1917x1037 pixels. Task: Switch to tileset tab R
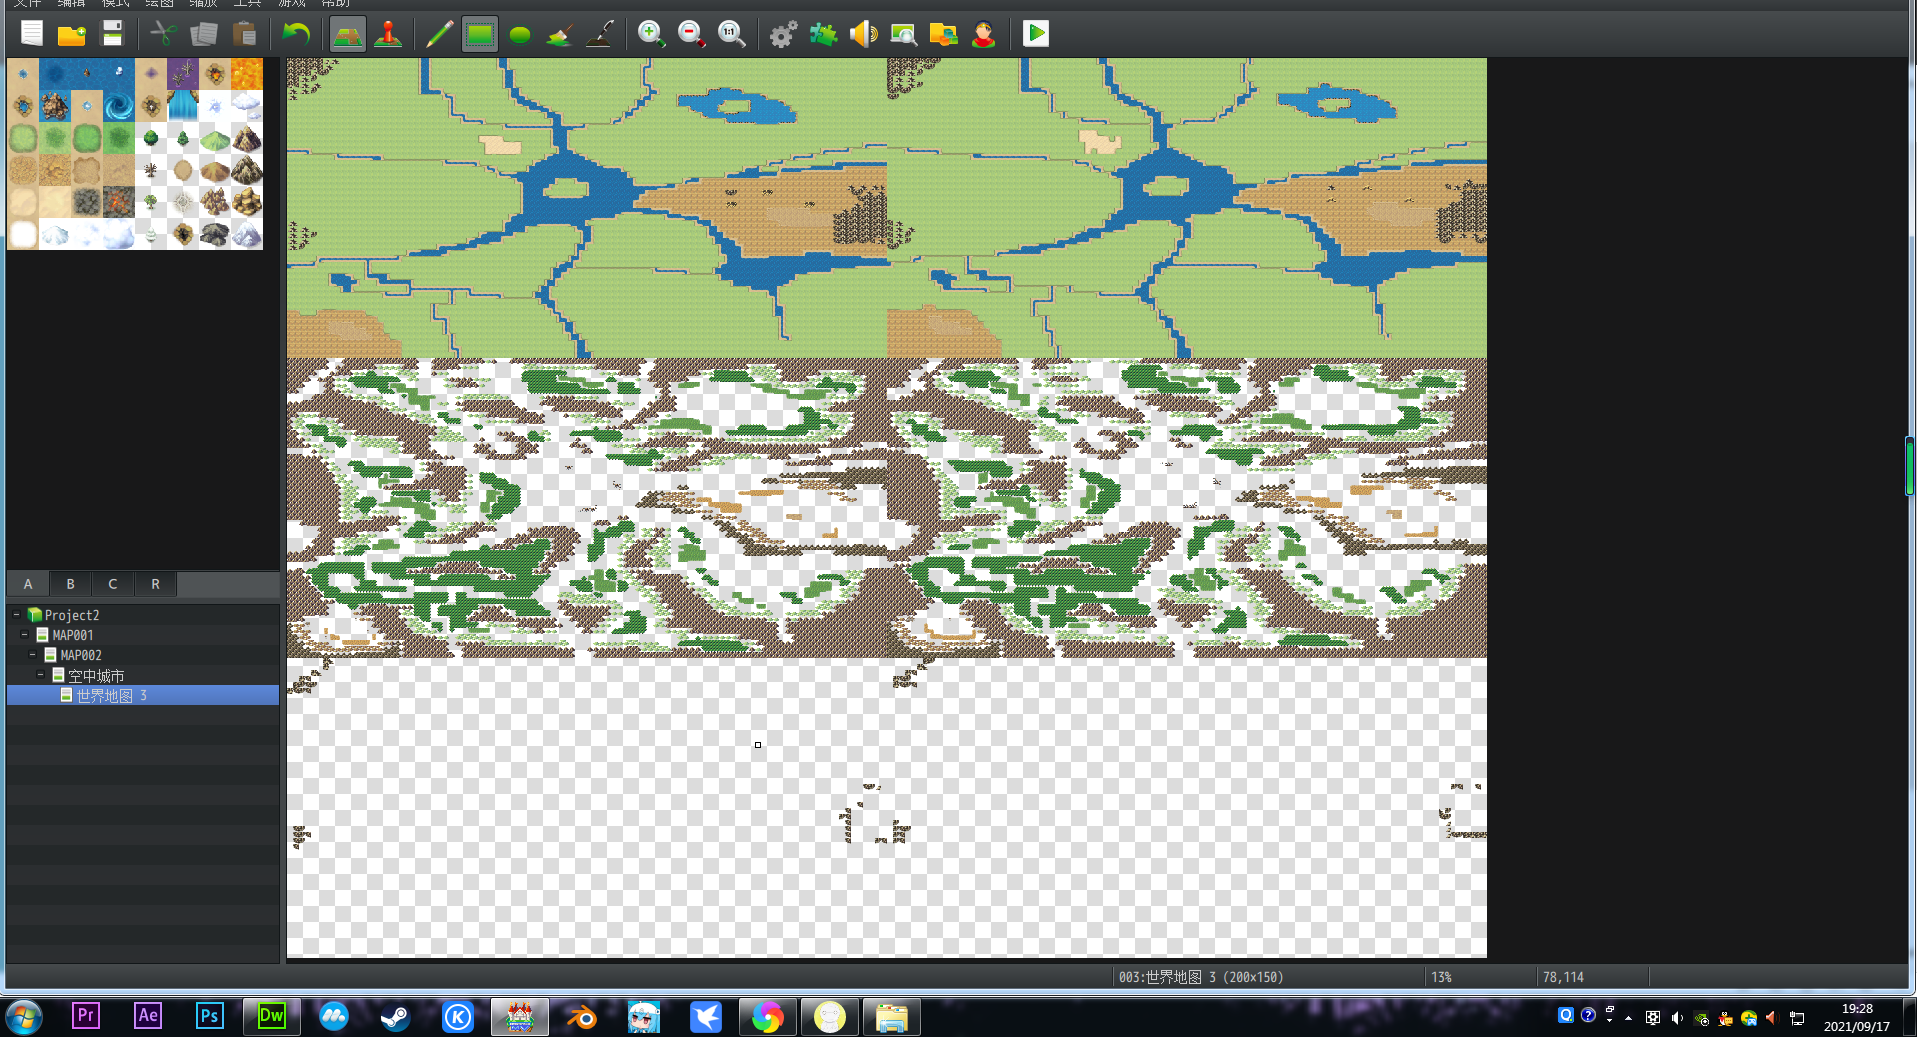155,584
